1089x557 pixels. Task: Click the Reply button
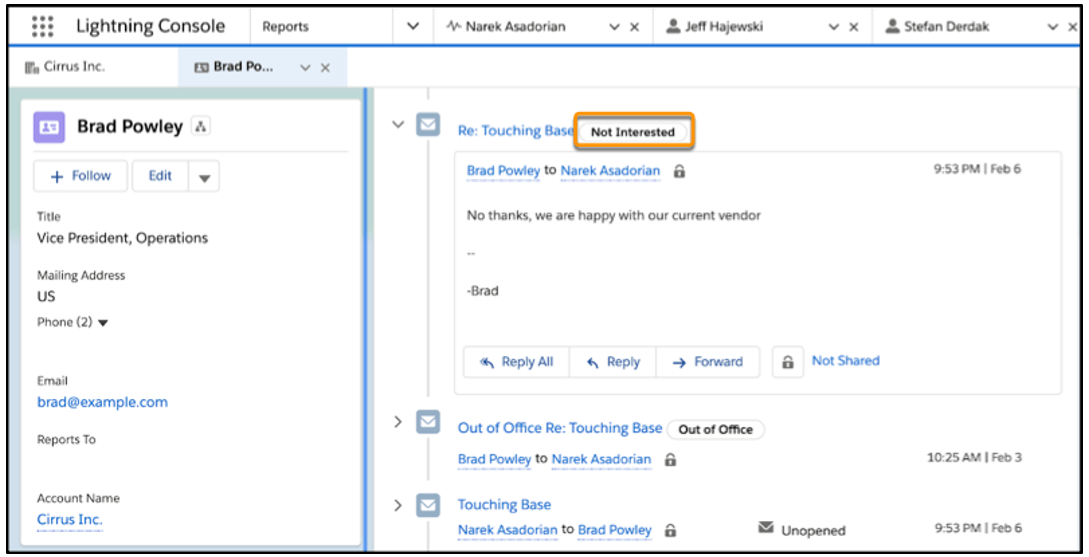(x=613, y=362)
